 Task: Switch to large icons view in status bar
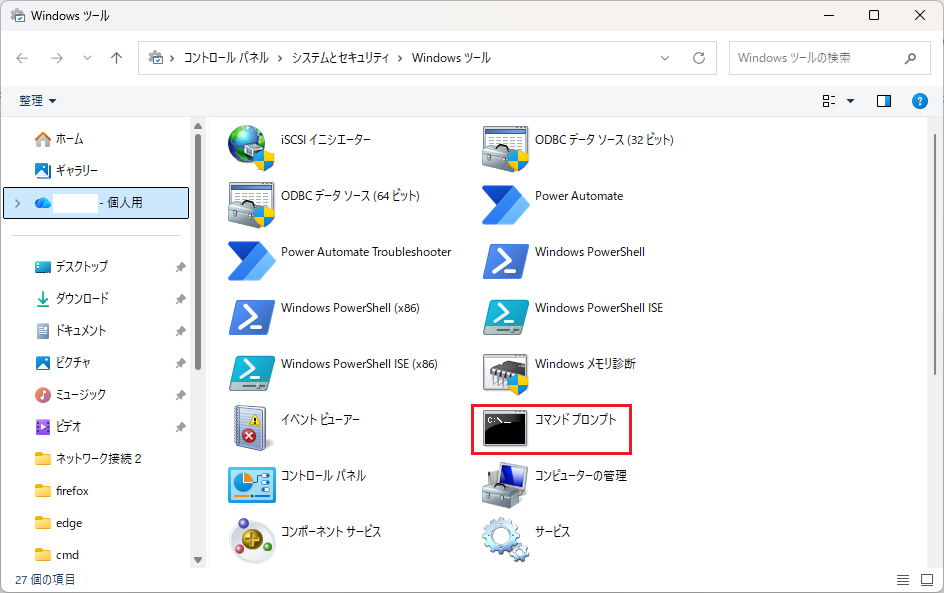click(x=926, y=580)
